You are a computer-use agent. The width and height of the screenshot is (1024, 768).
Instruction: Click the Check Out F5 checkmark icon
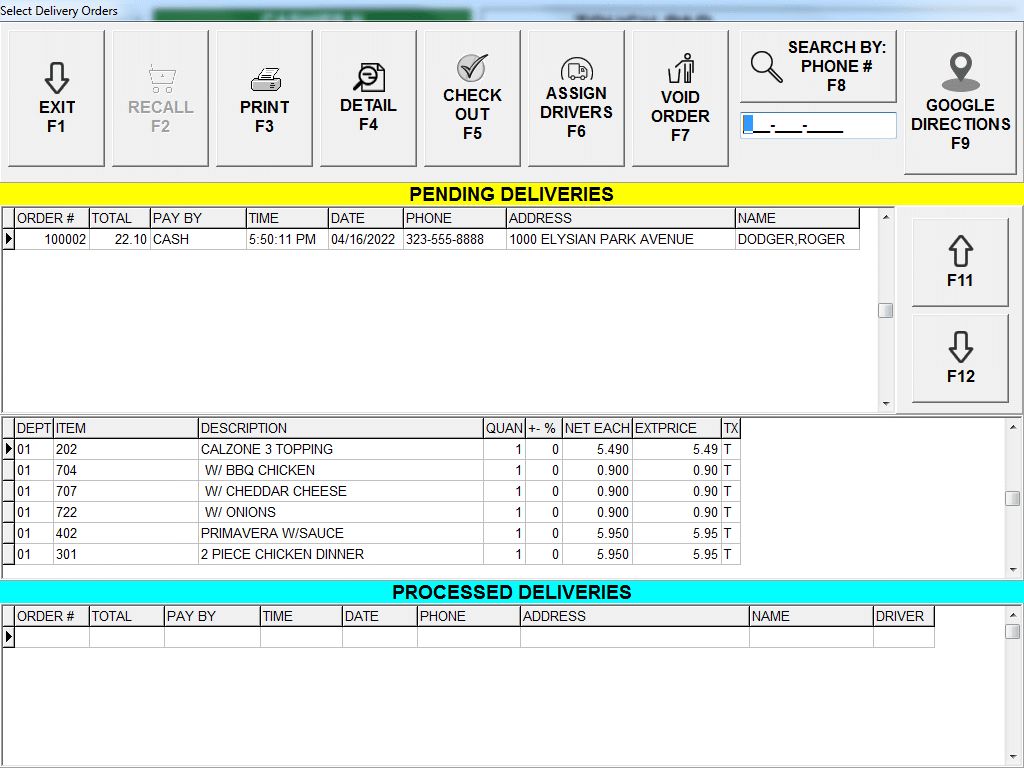click(x=472, y=68)
